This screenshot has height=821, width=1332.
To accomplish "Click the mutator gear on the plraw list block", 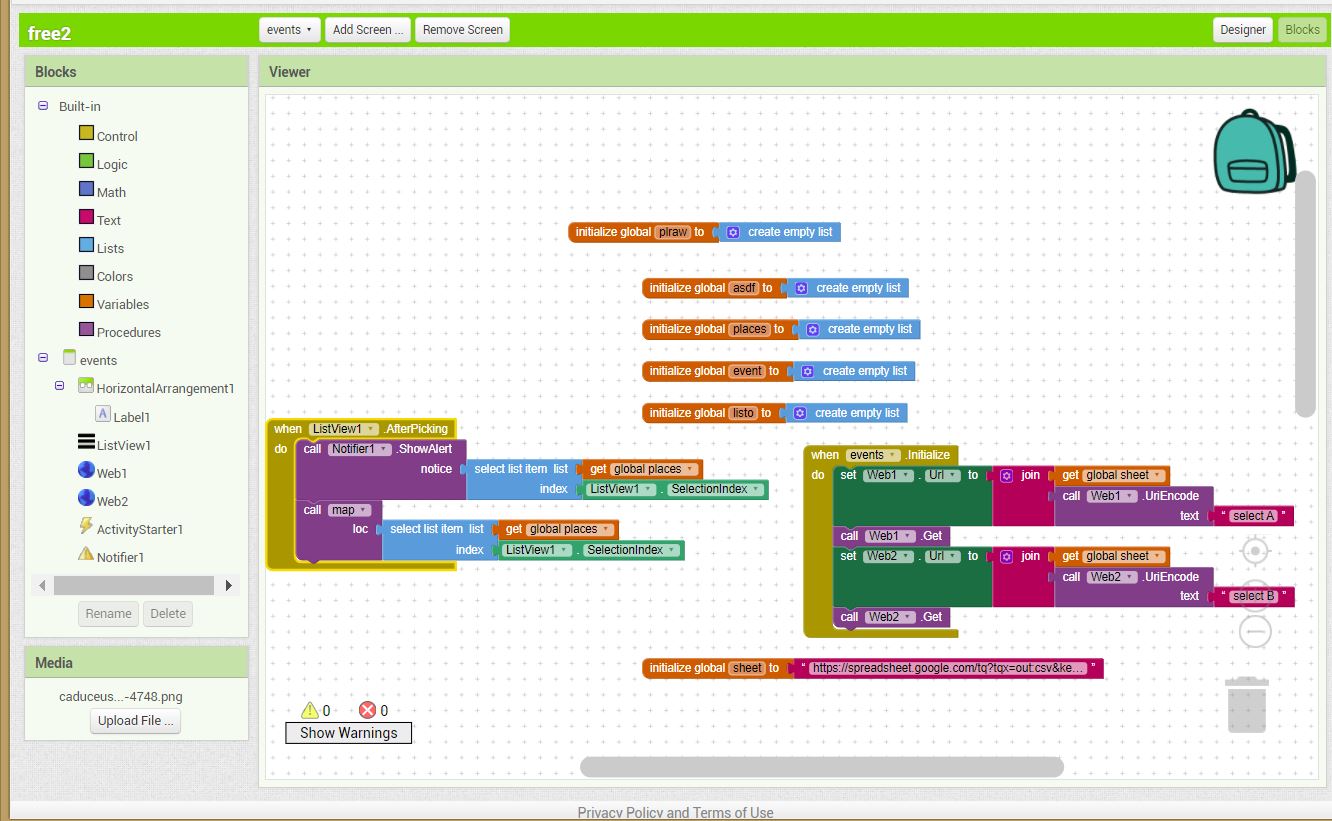I will [x=732, y=232].
